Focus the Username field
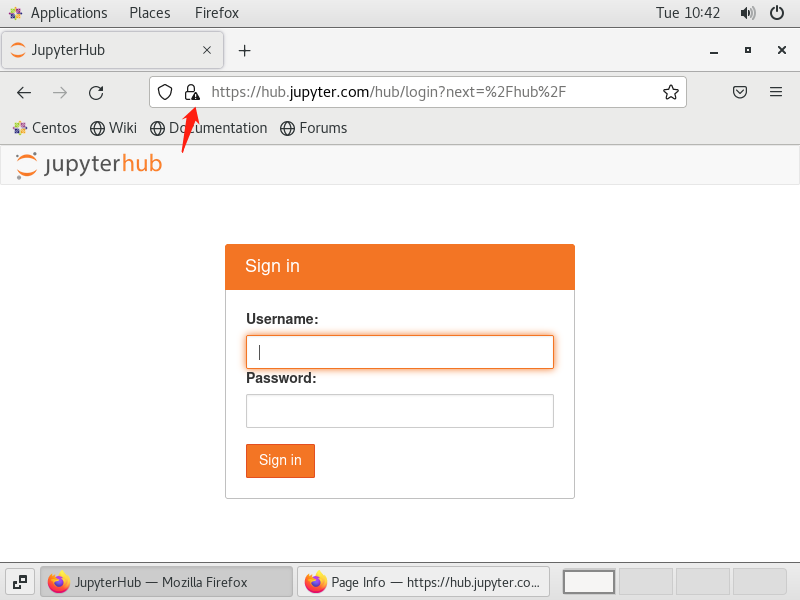 pos(399,352)
